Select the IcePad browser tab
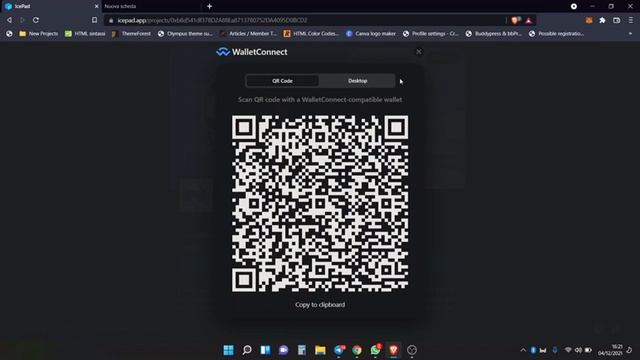This screenshot has height=360, width=640. [51, 6]
